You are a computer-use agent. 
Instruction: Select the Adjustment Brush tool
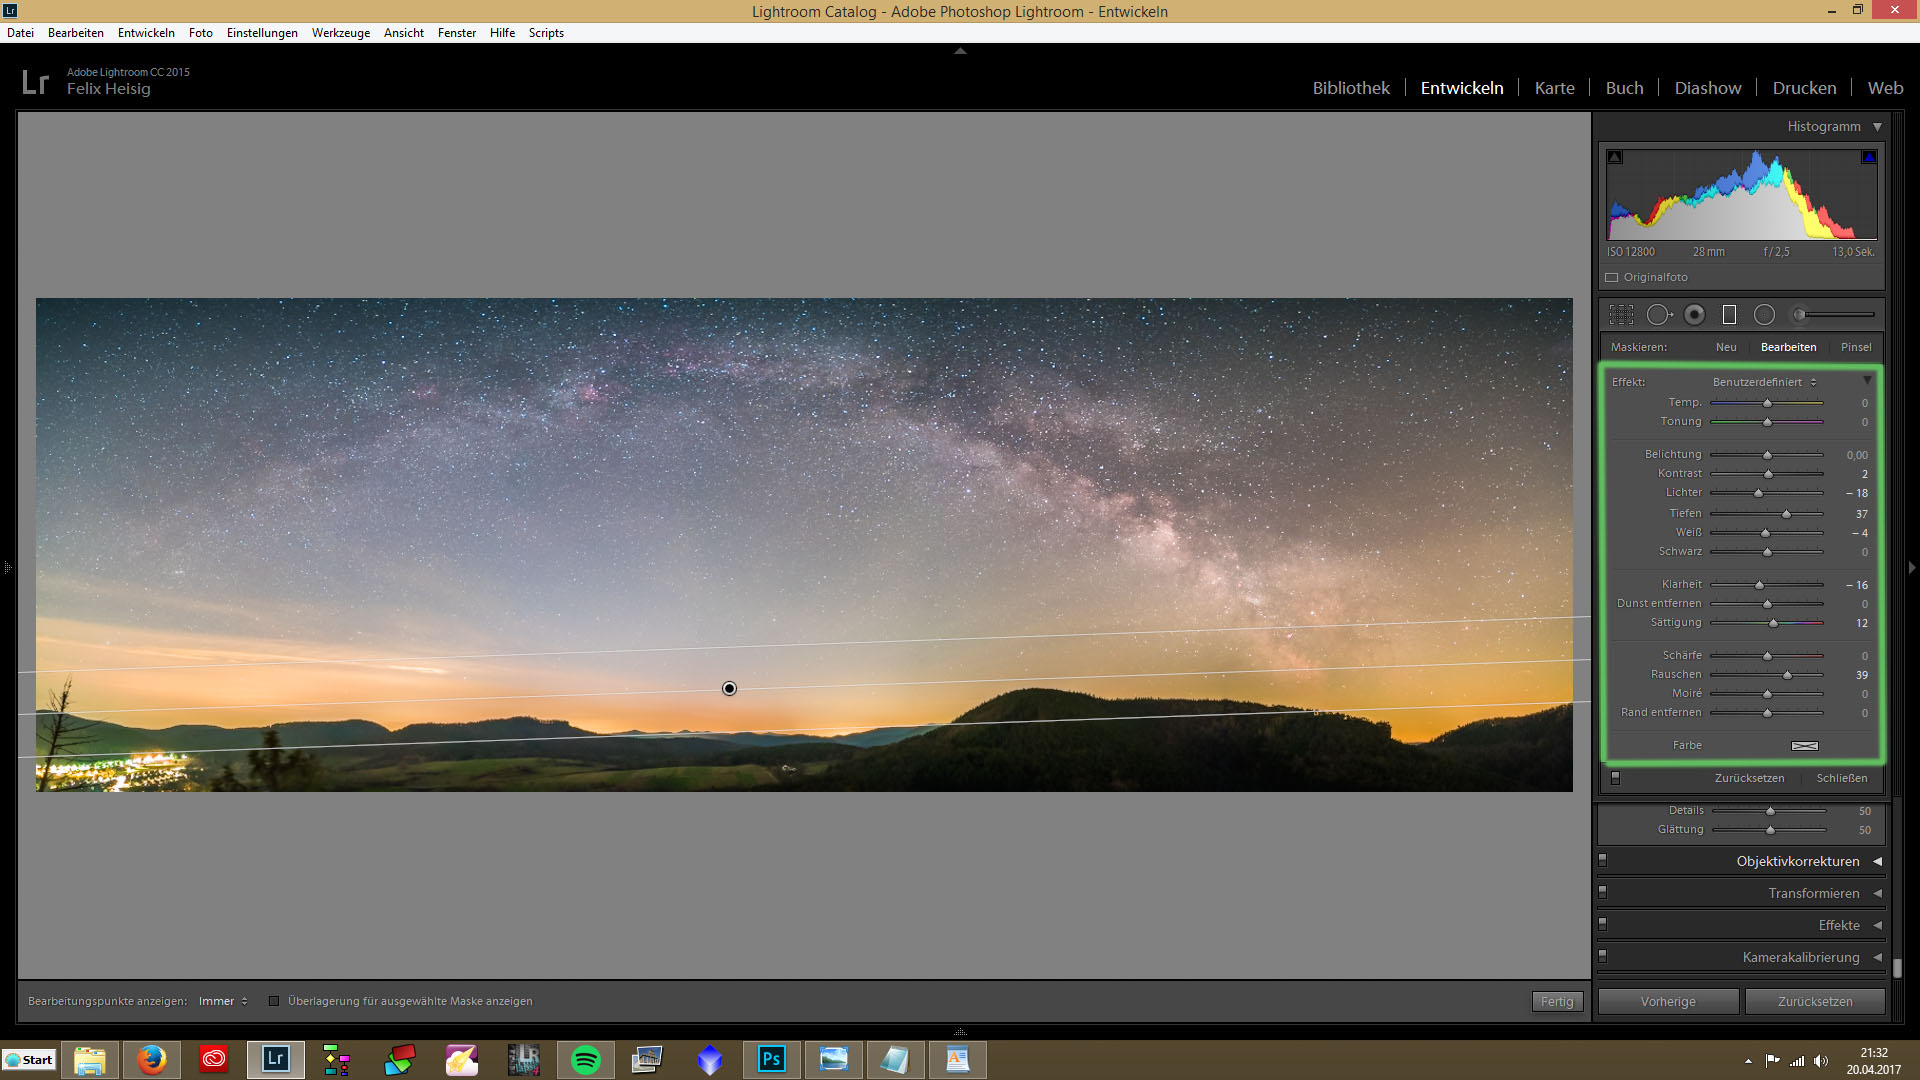coord(1834,315)
